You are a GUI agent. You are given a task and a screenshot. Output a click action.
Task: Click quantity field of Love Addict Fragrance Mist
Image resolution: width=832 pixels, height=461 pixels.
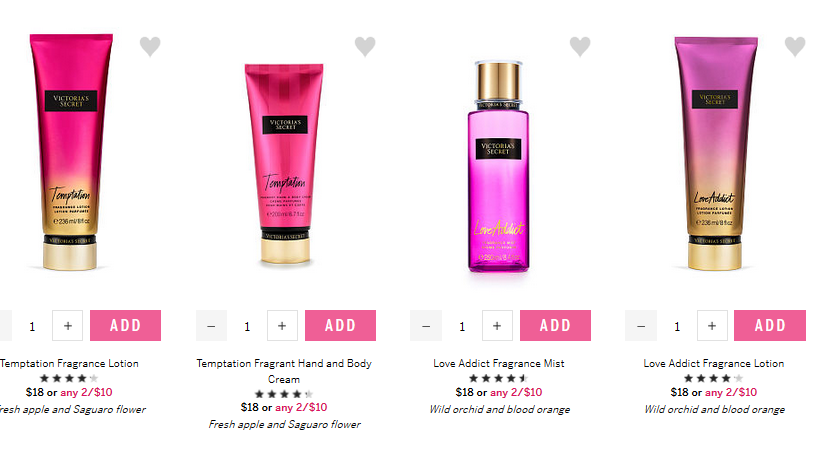(x=462, y=326)
